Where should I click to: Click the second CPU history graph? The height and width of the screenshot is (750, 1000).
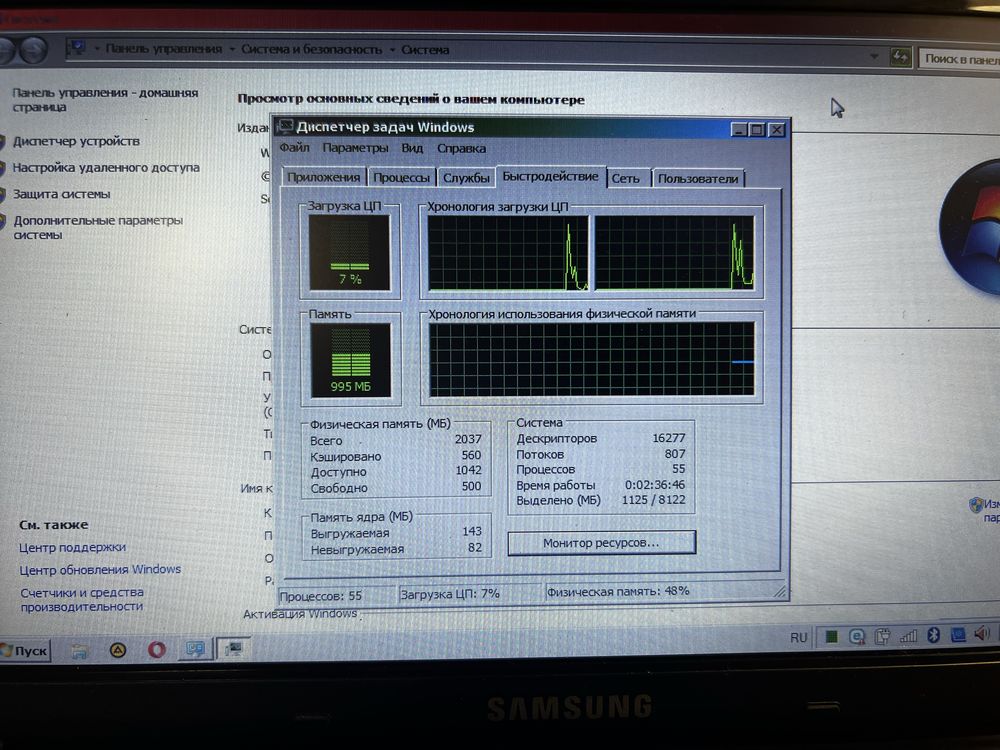[x=674, y=253]
